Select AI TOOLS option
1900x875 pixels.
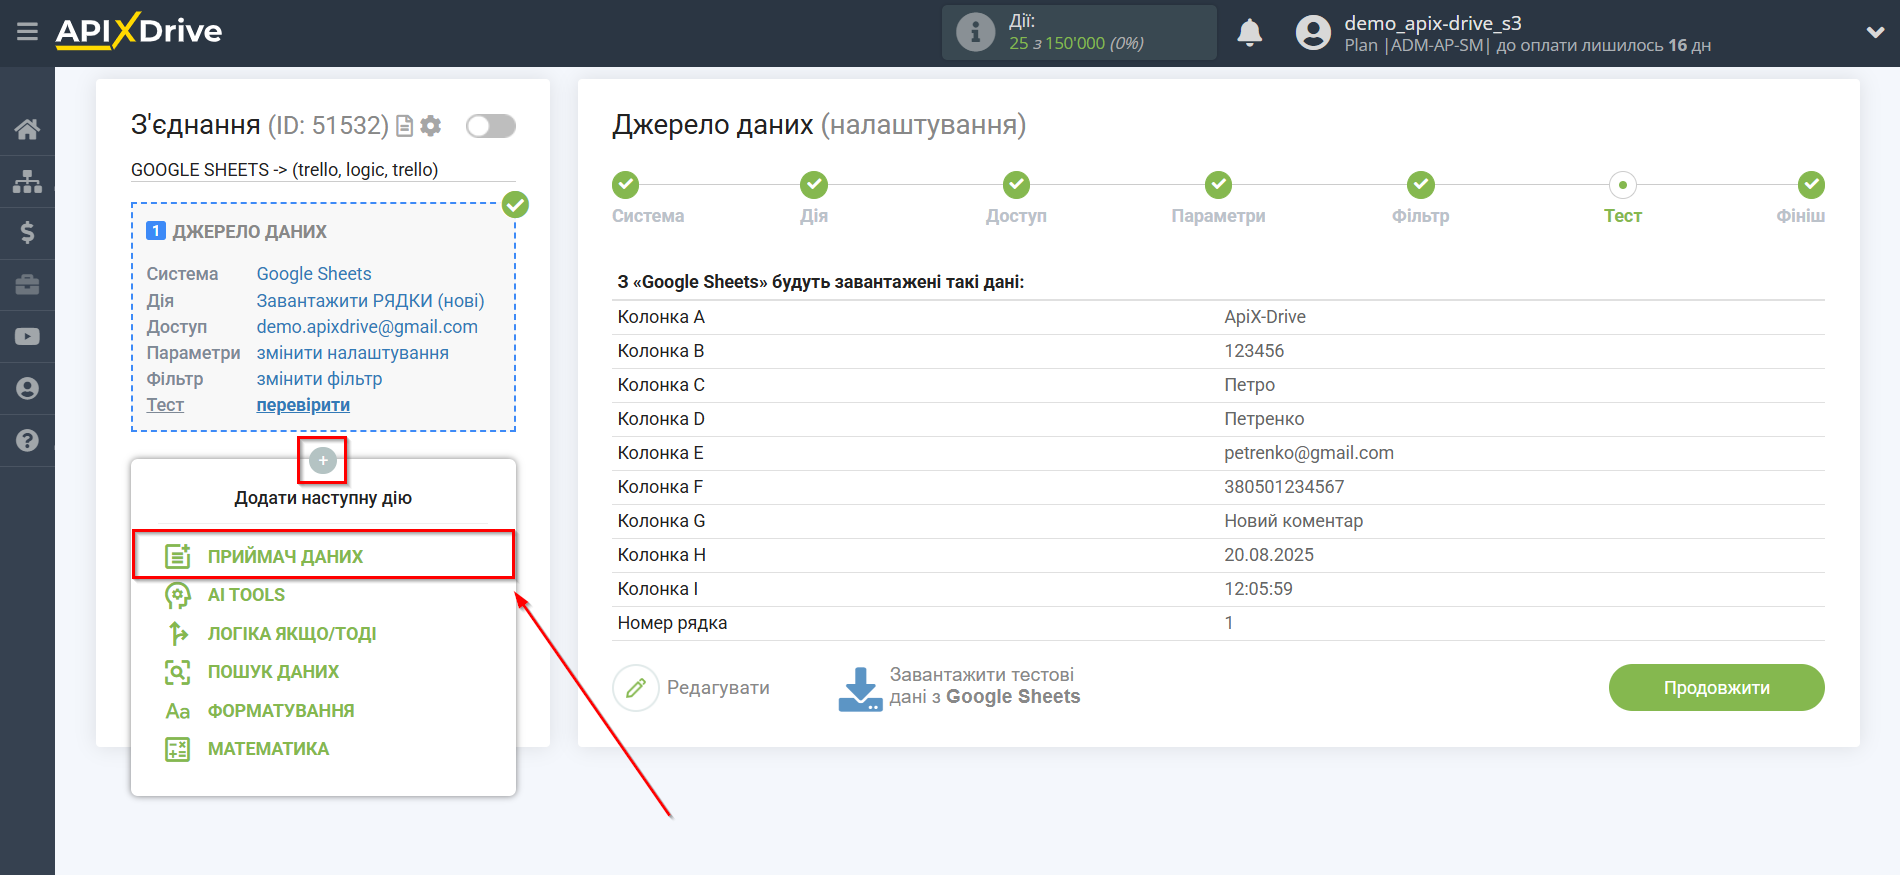246,595
